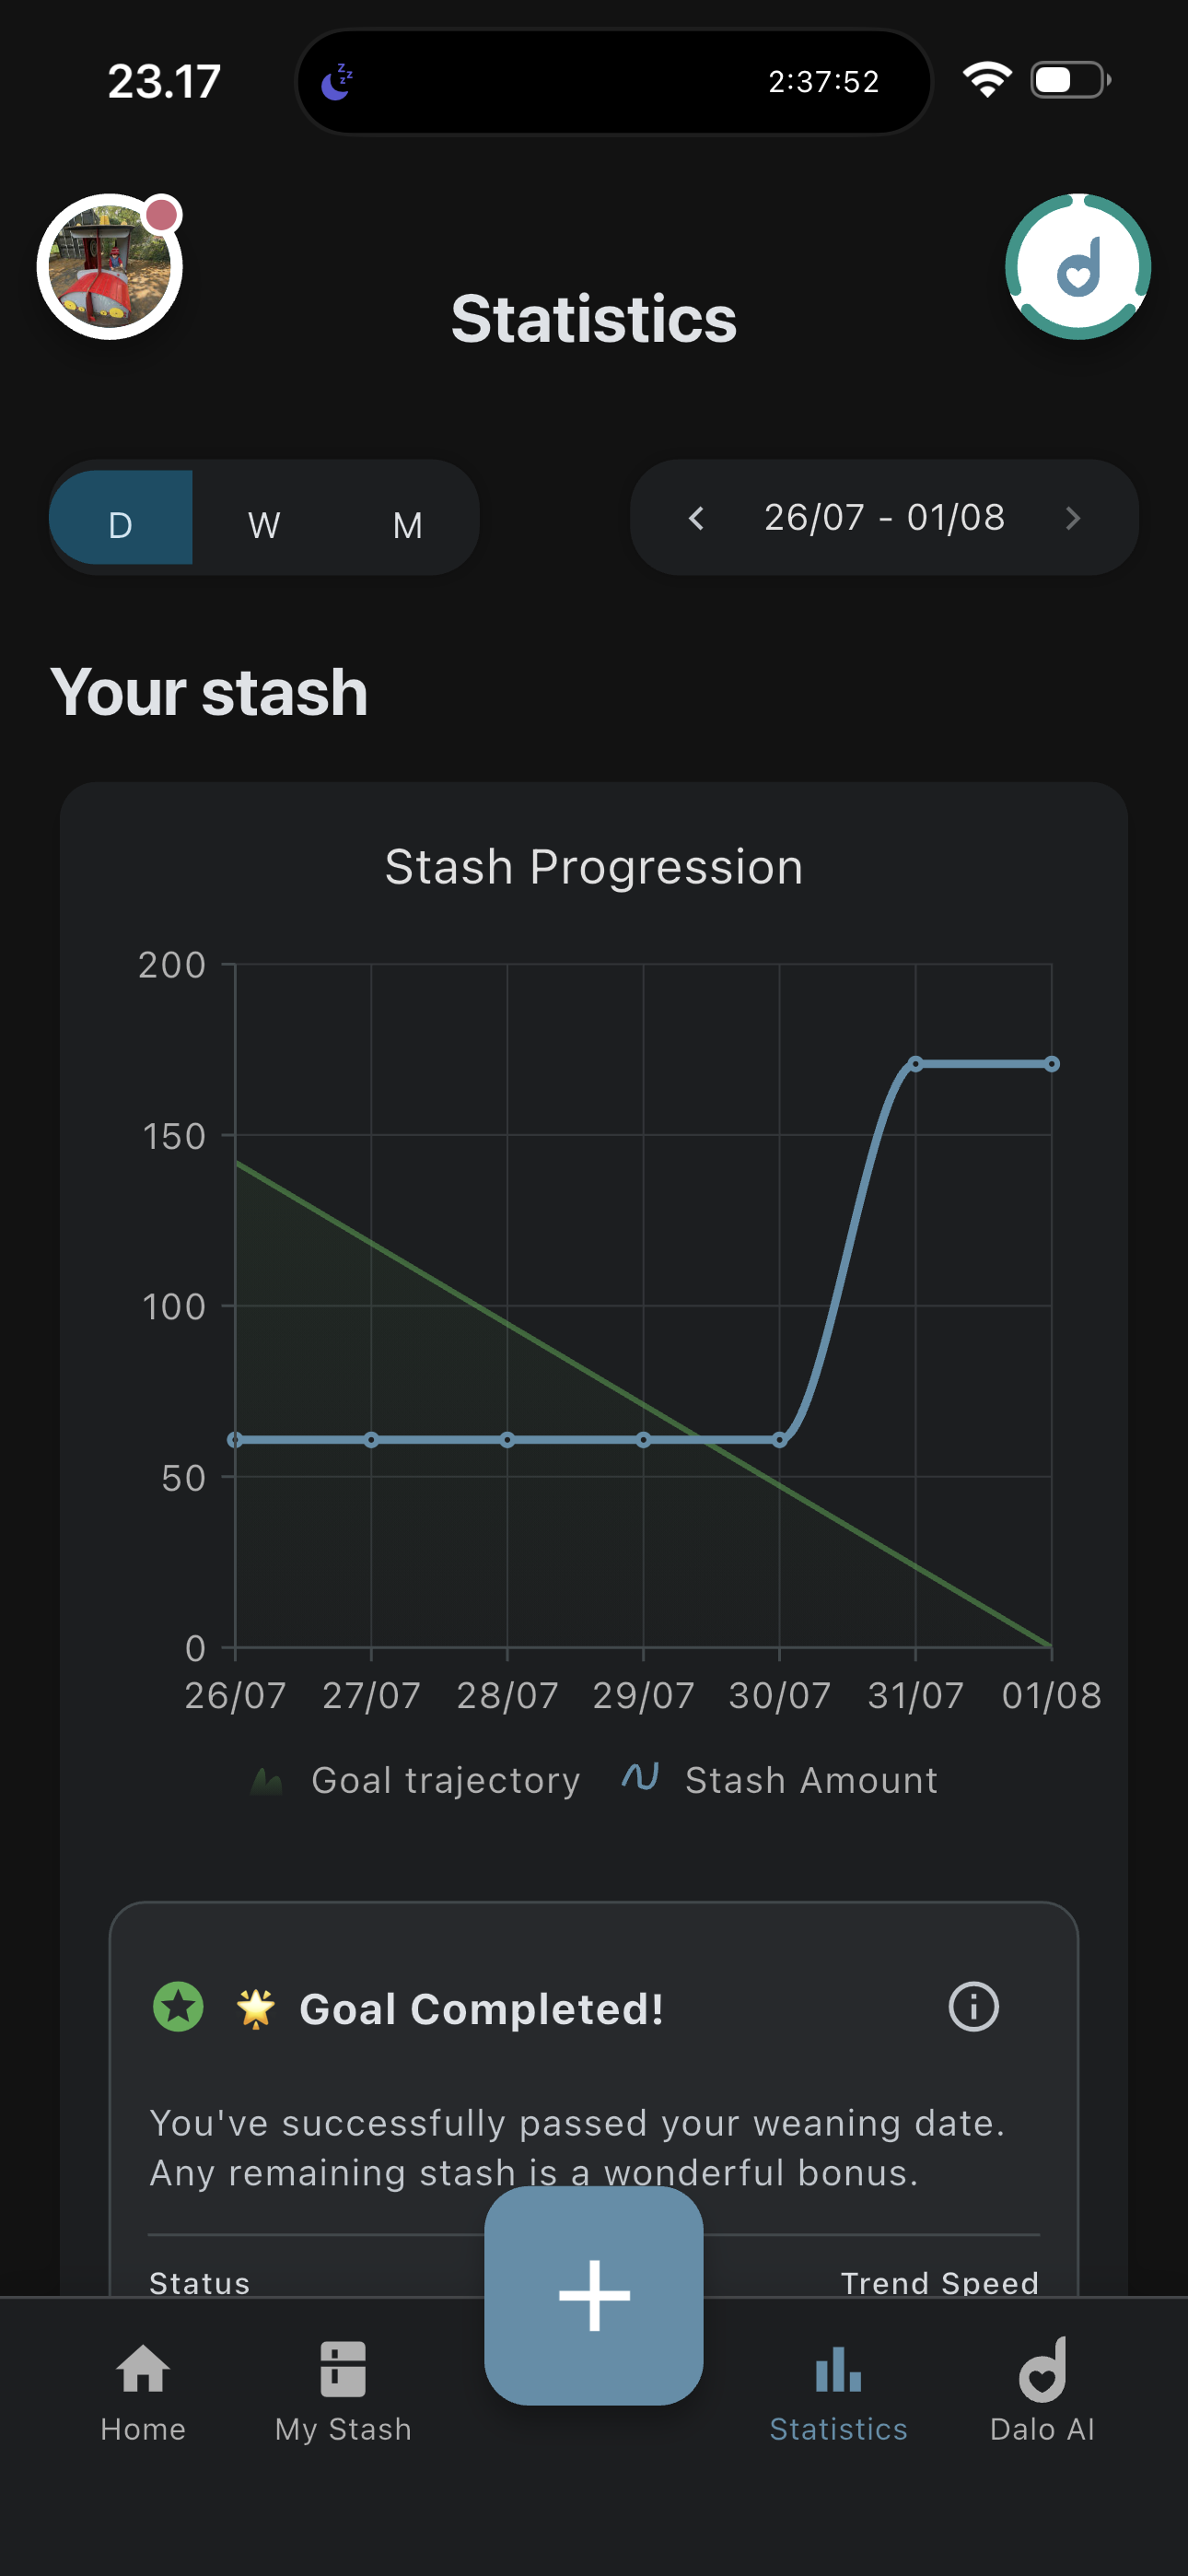
Task: Toggle the Goal trajectory legend
Action: tap(415, 1780)
